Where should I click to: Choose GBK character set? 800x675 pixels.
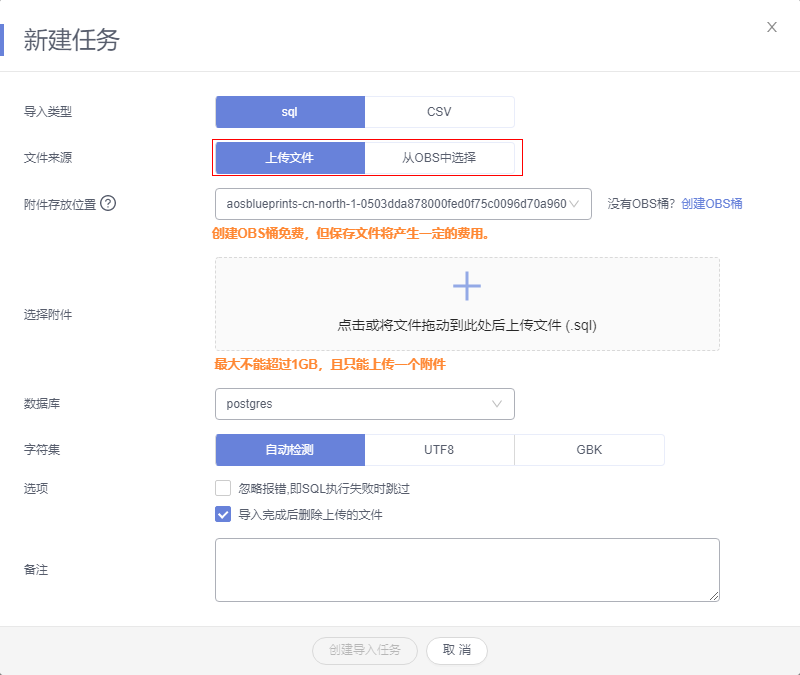pos(589,450)
